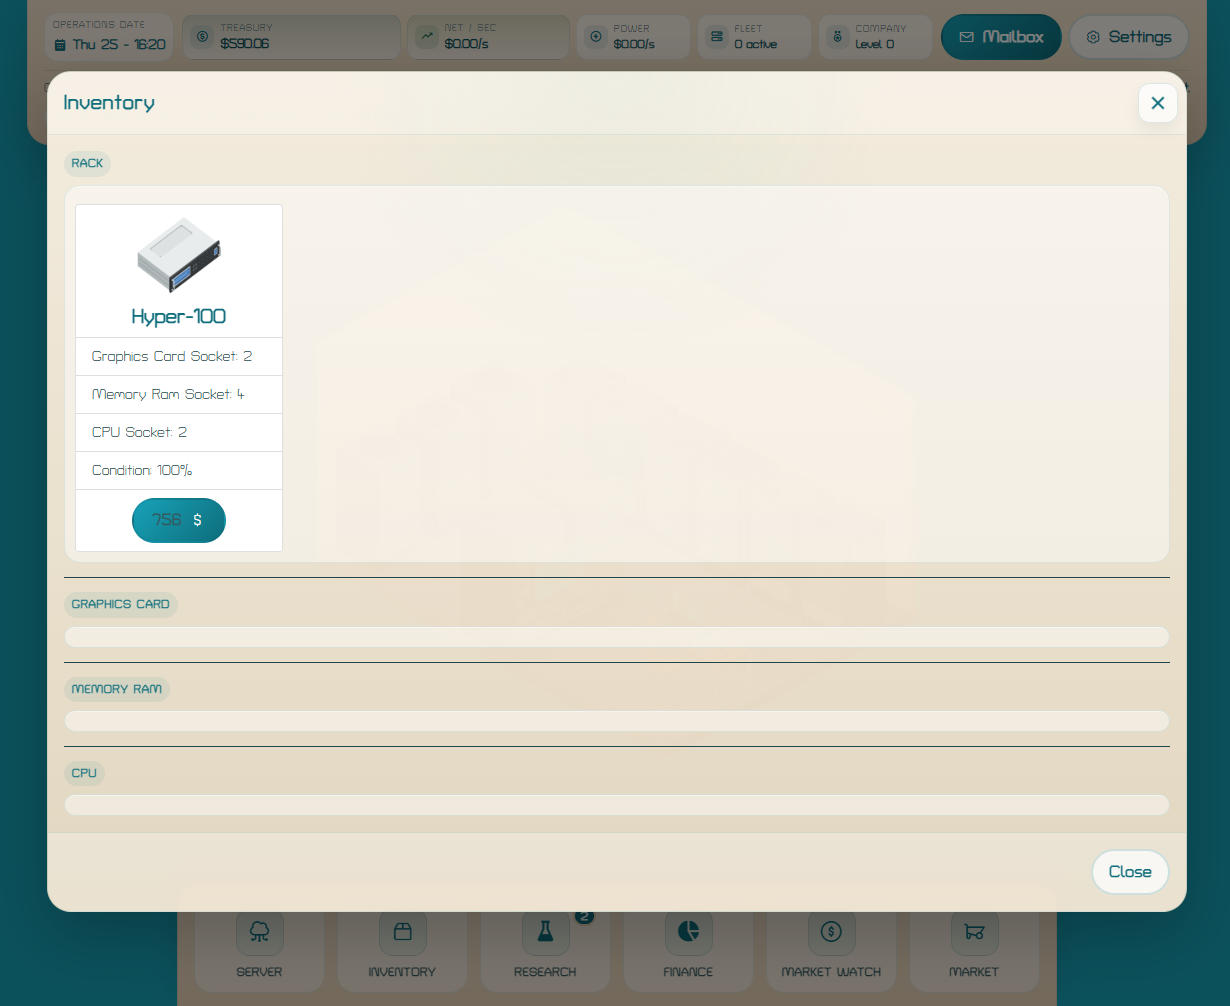The height and width of the screenshot is (1006, 1230).
Task: Open the Mailbox
Action: 1001,37
